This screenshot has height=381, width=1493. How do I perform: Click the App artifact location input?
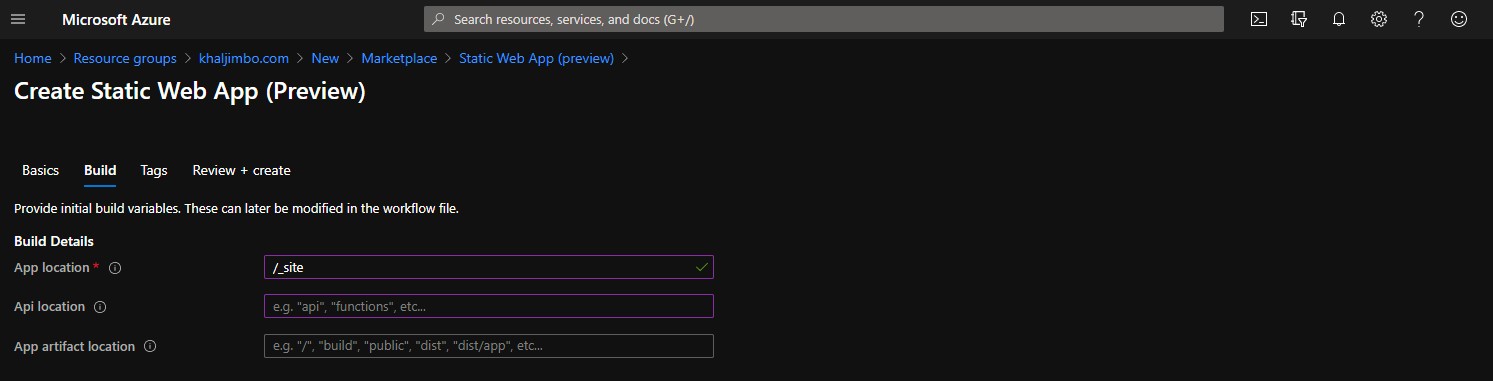tap(489, 346)
